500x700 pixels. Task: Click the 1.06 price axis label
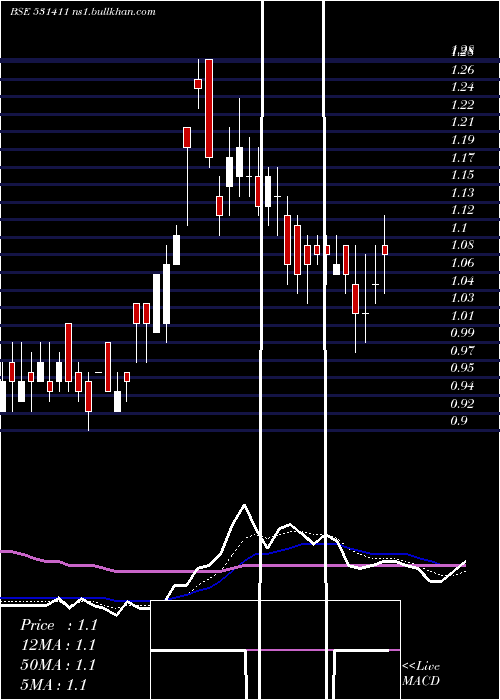[x=462, y=262]
